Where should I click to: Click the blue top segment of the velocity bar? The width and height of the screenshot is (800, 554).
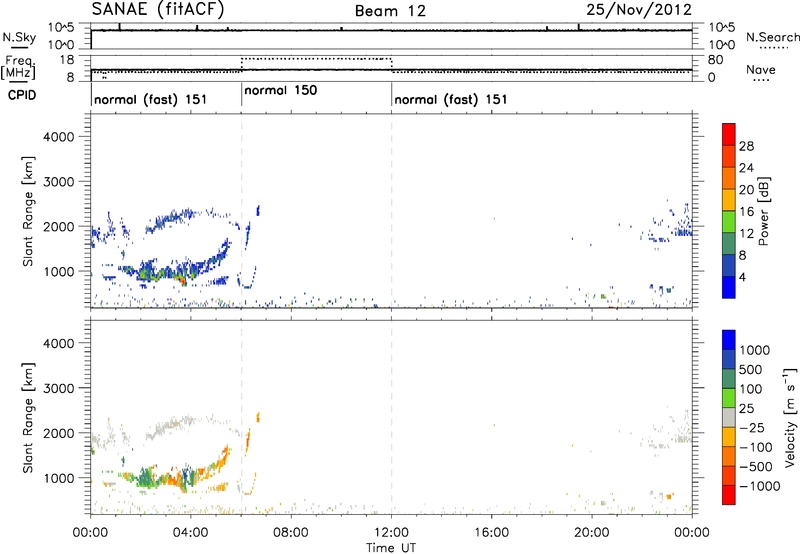pos(729,340)
